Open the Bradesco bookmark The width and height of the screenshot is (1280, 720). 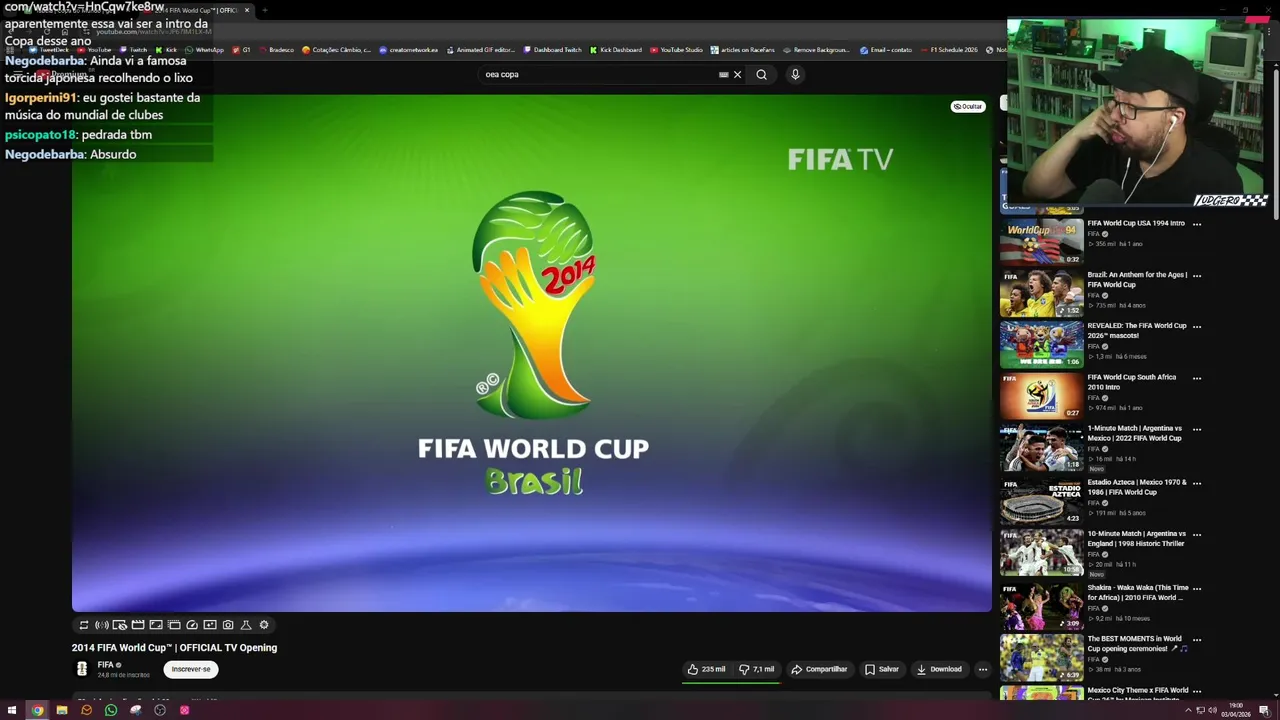(276, 50)
